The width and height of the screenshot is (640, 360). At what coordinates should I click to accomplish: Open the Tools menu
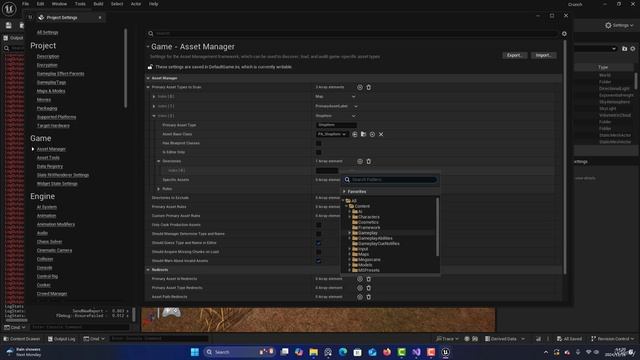80,4
